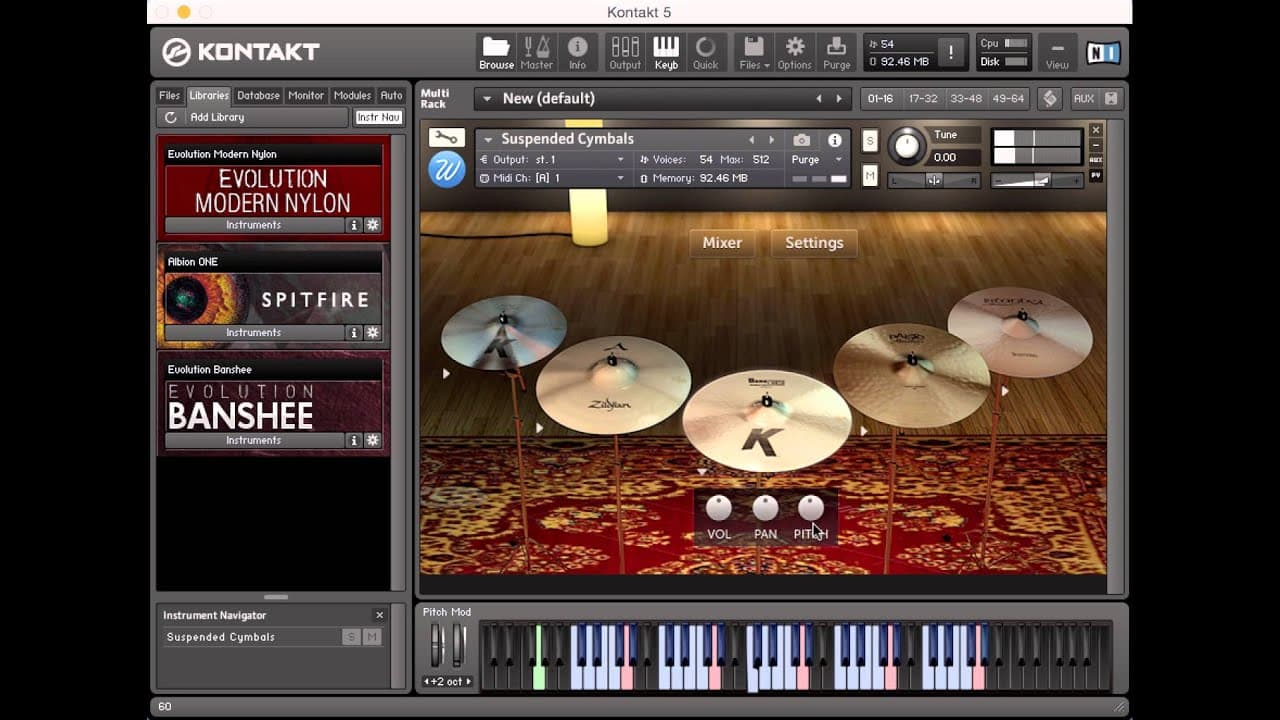Open settings gear of Evolution Banshee library

tap(372, 440)
